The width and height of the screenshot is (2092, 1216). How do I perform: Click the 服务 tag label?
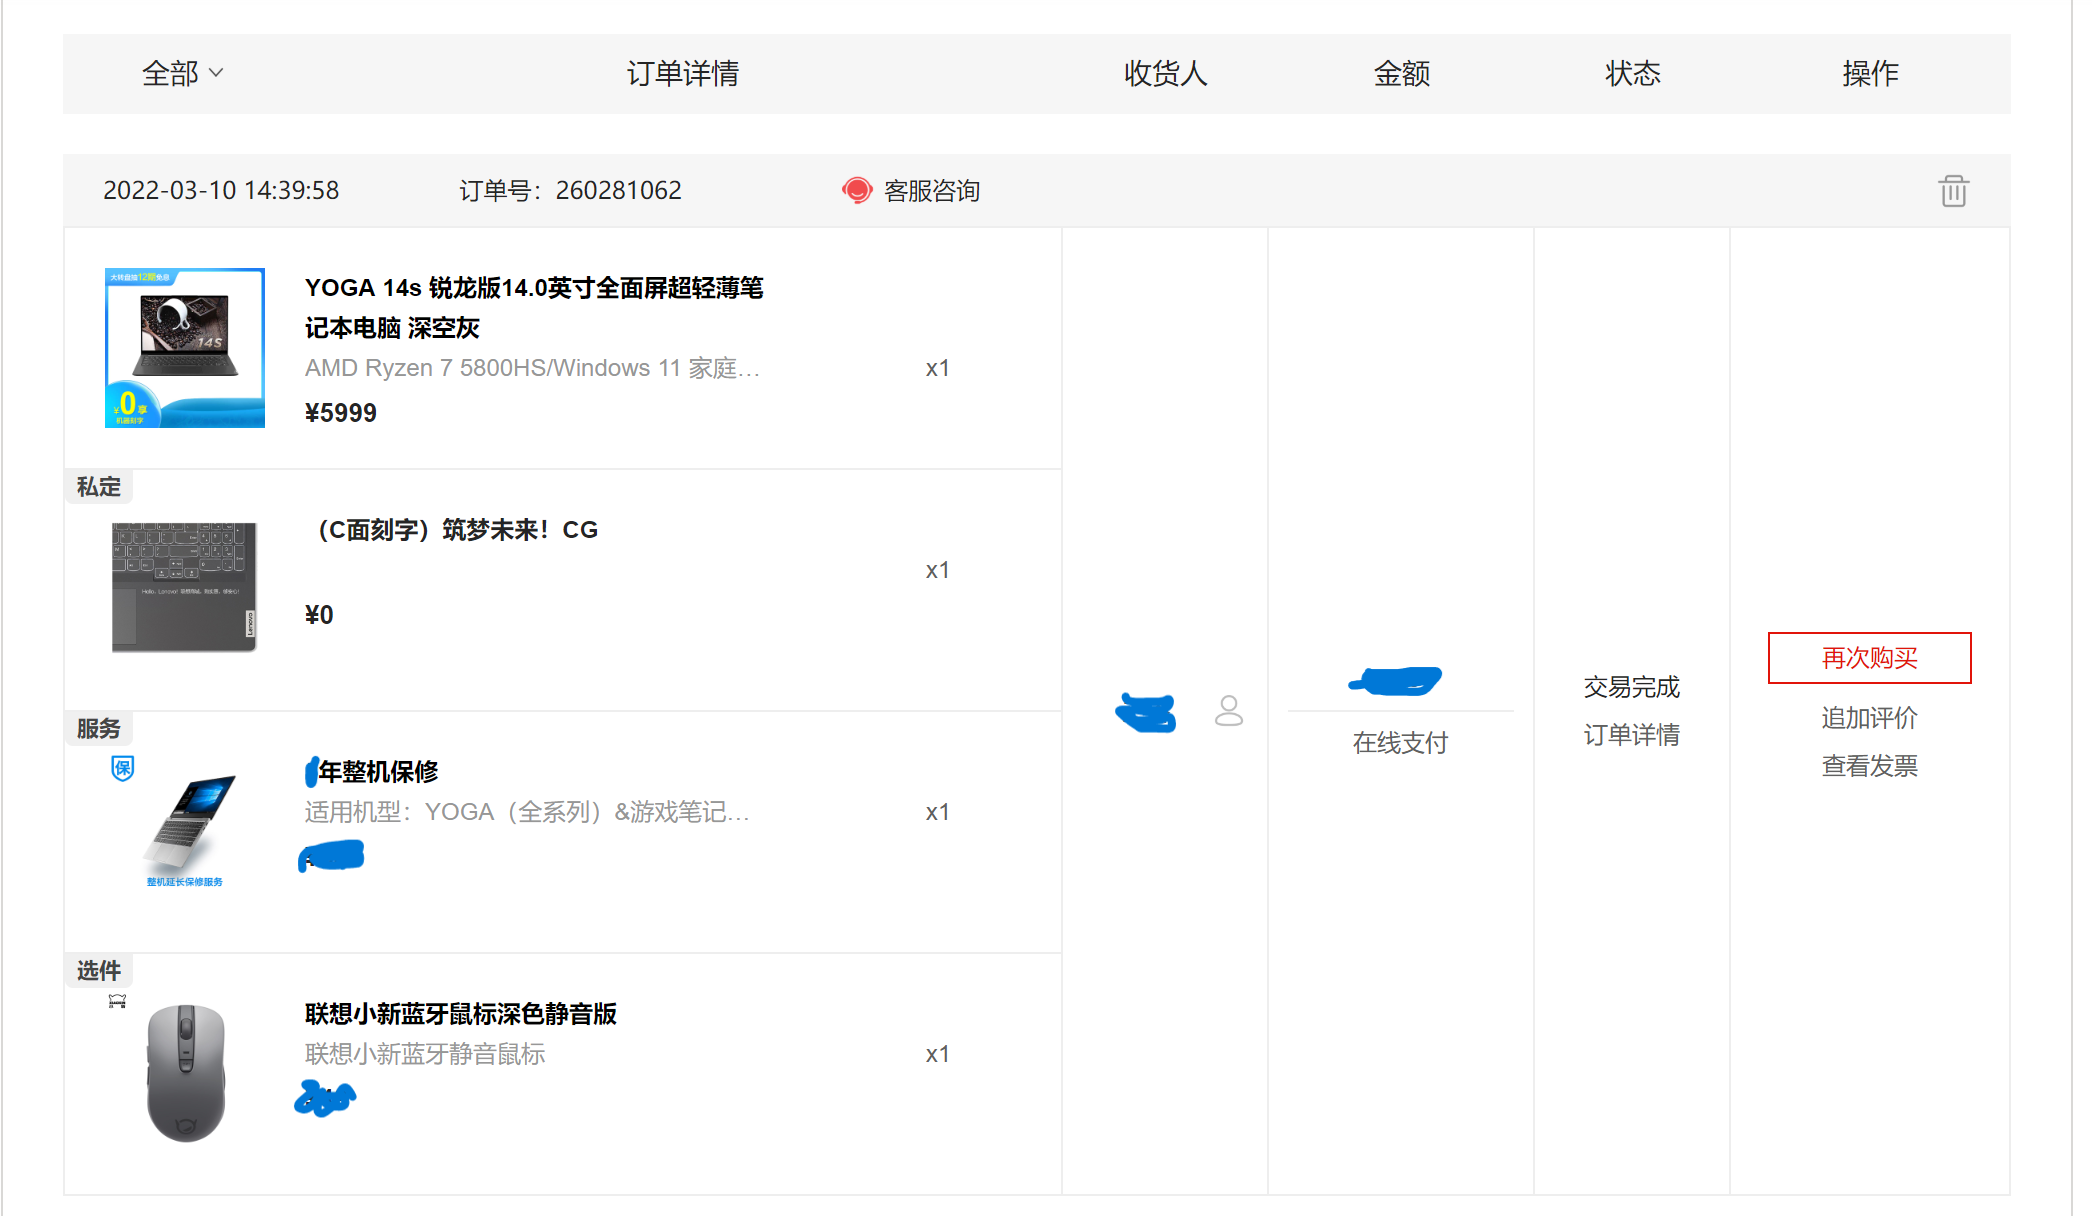tap(98, 729)
